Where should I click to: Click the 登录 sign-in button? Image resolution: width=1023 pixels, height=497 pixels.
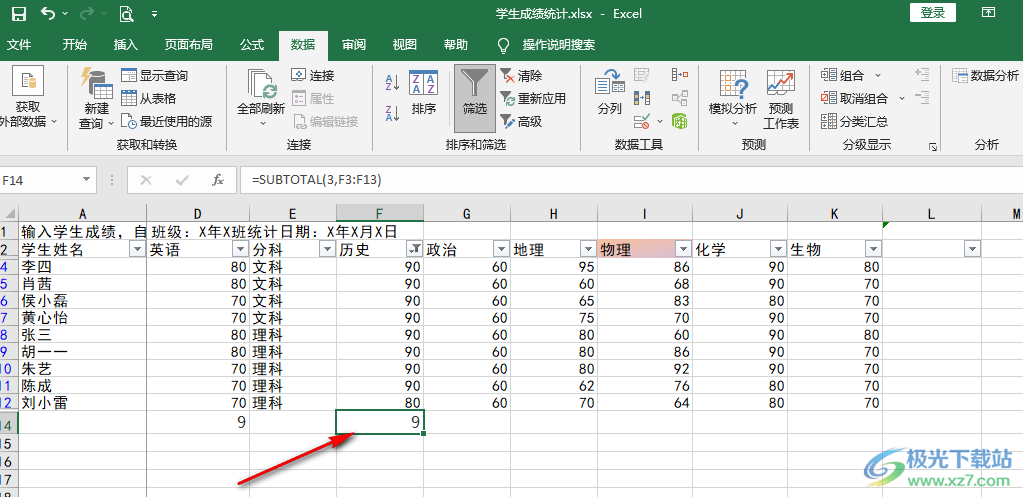coord(932,12)
